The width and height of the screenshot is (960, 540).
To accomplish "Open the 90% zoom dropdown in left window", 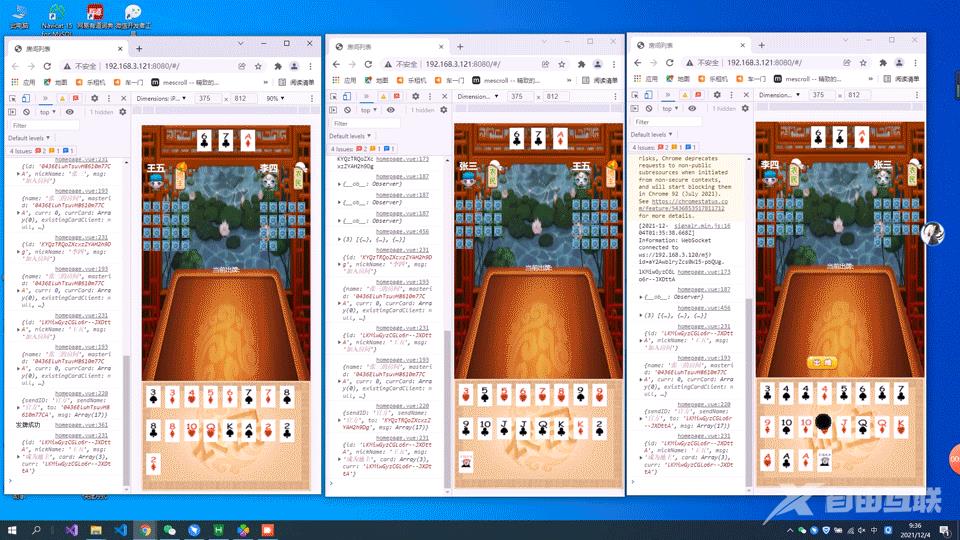I will coord(275,98).
